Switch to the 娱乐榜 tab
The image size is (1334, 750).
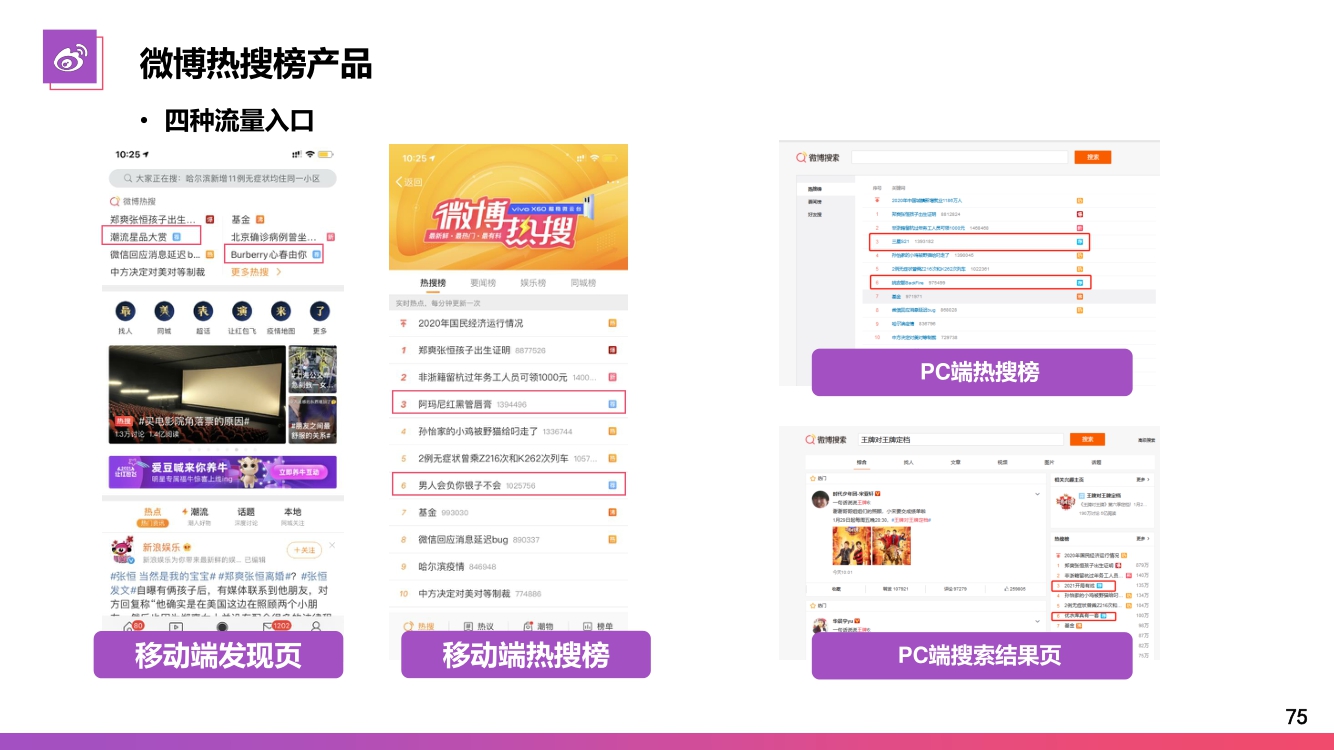pyautogui.click(x=534, y=283)
